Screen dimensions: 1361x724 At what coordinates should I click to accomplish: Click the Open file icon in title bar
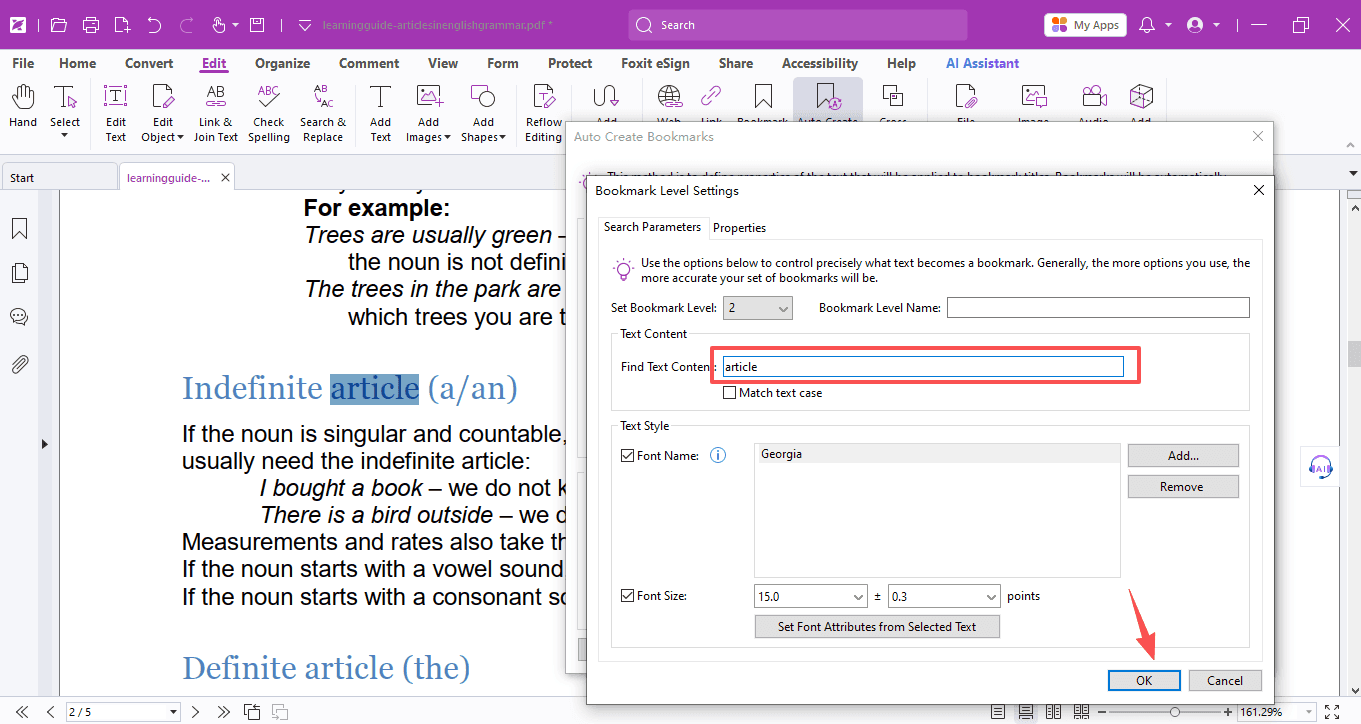[59, 25]
